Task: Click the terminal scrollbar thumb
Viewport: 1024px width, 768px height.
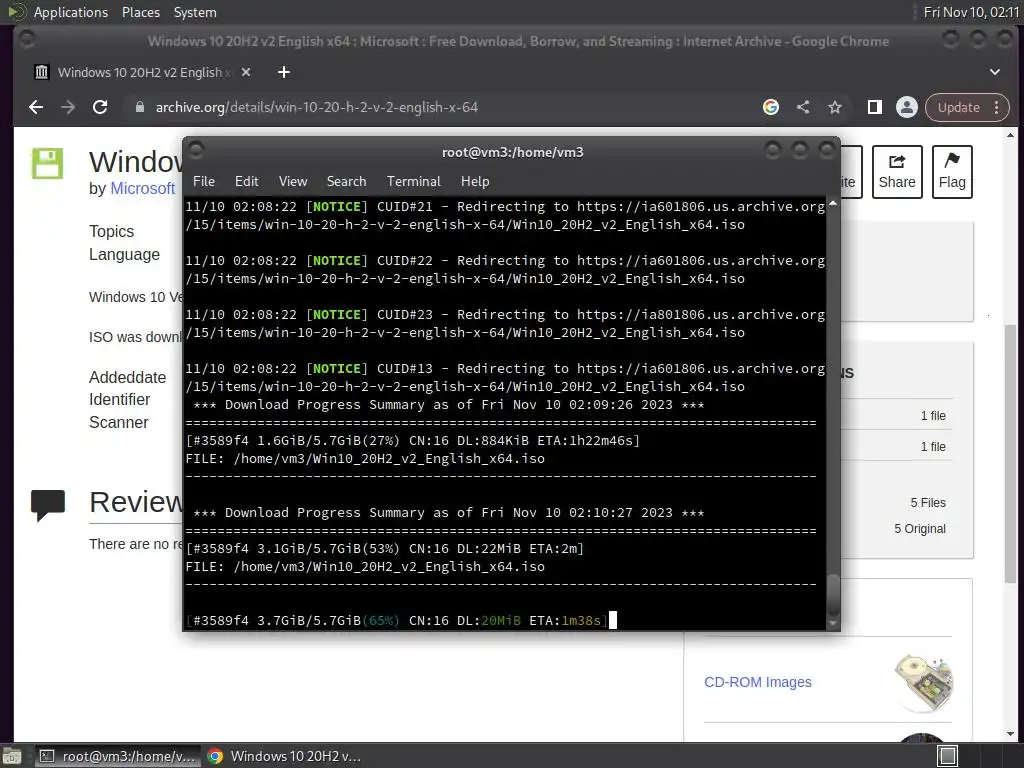Action: (833, 594)
